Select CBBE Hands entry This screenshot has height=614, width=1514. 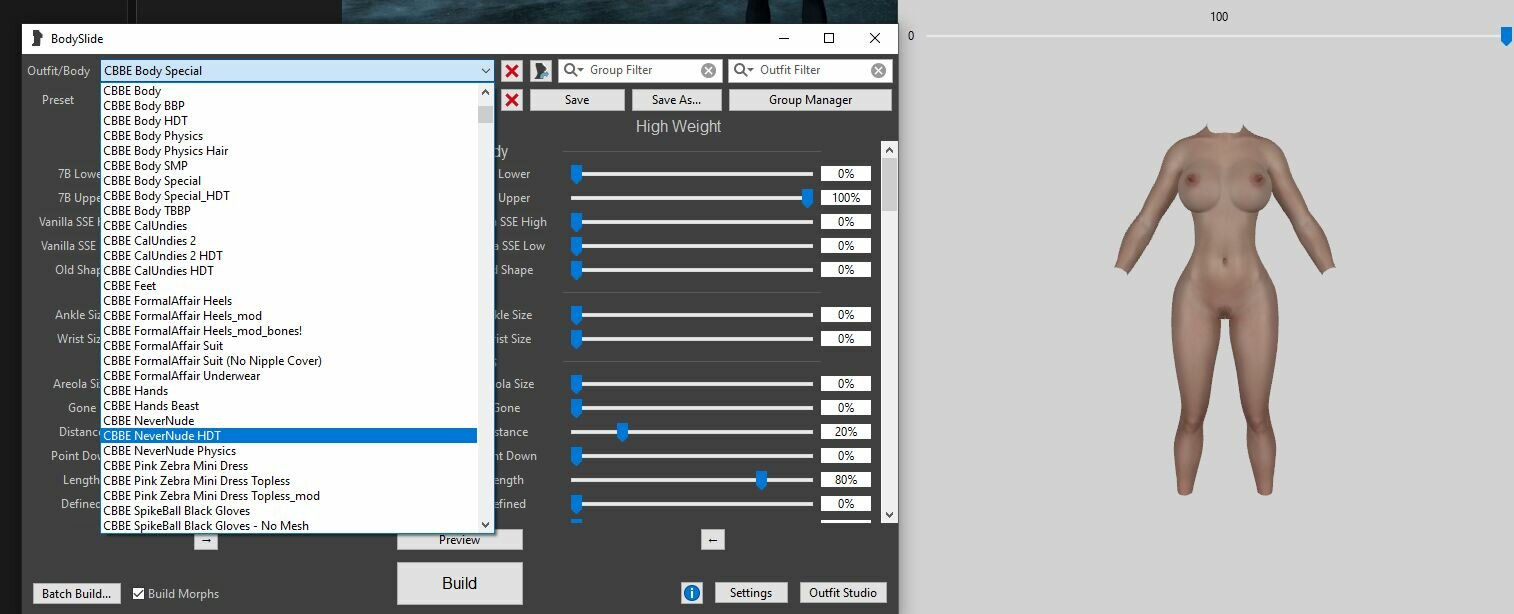coord(288,390)
